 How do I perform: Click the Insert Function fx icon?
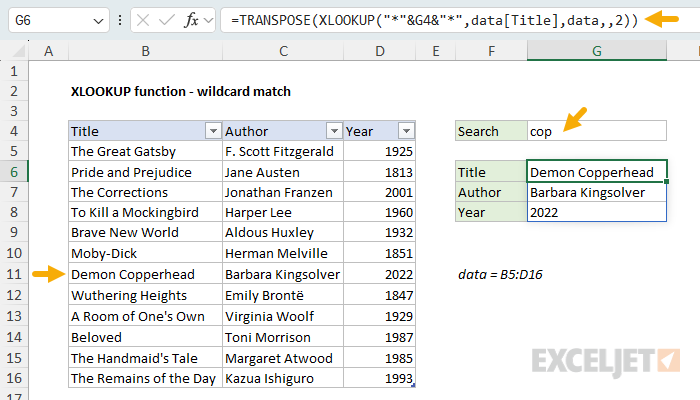[x=192, y=20]
